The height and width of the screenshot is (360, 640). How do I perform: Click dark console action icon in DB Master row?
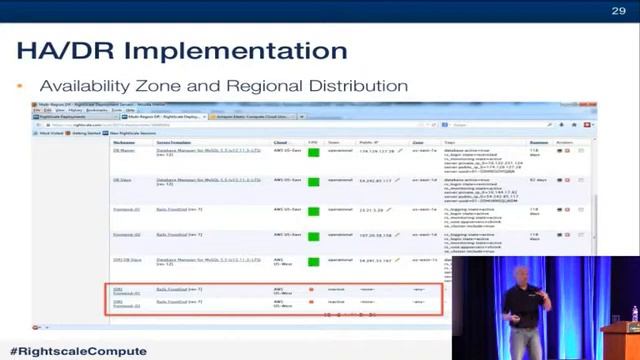click(x=560, y=151)
